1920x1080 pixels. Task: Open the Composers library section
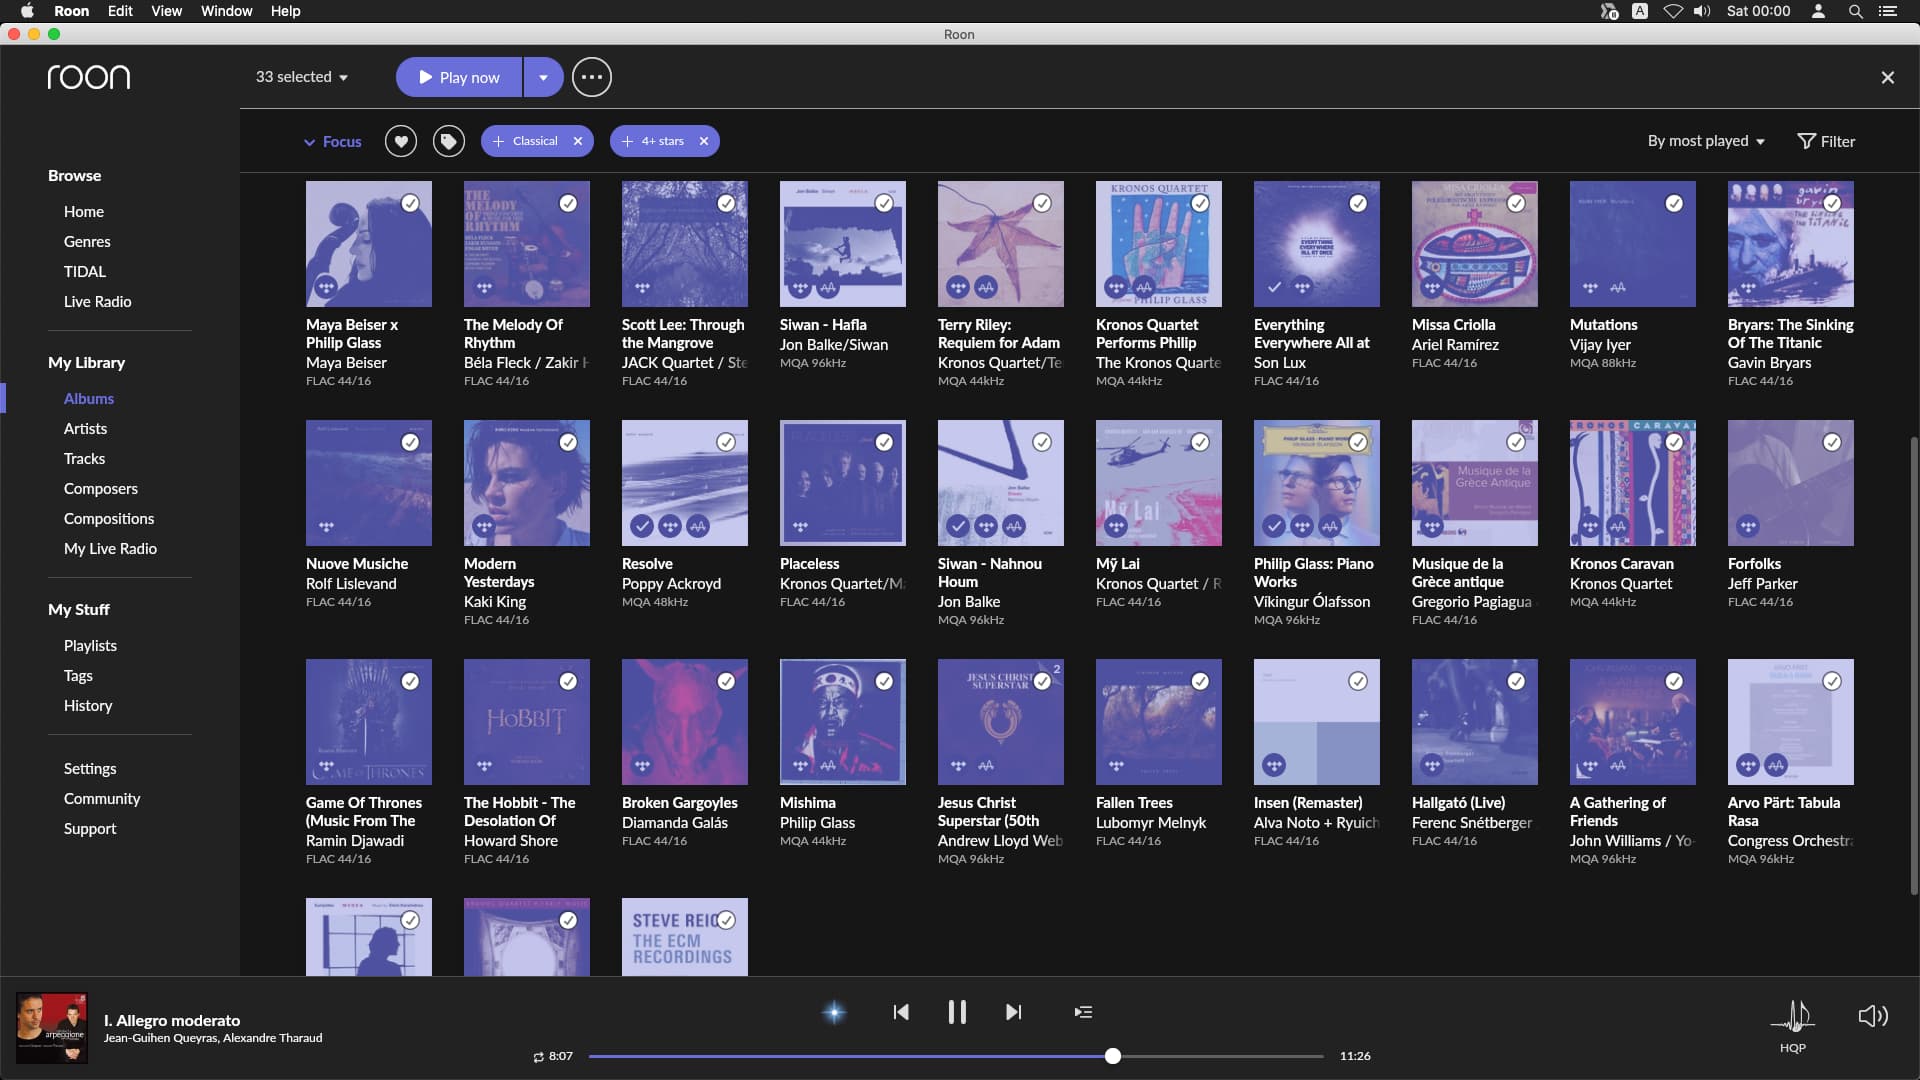101,489
